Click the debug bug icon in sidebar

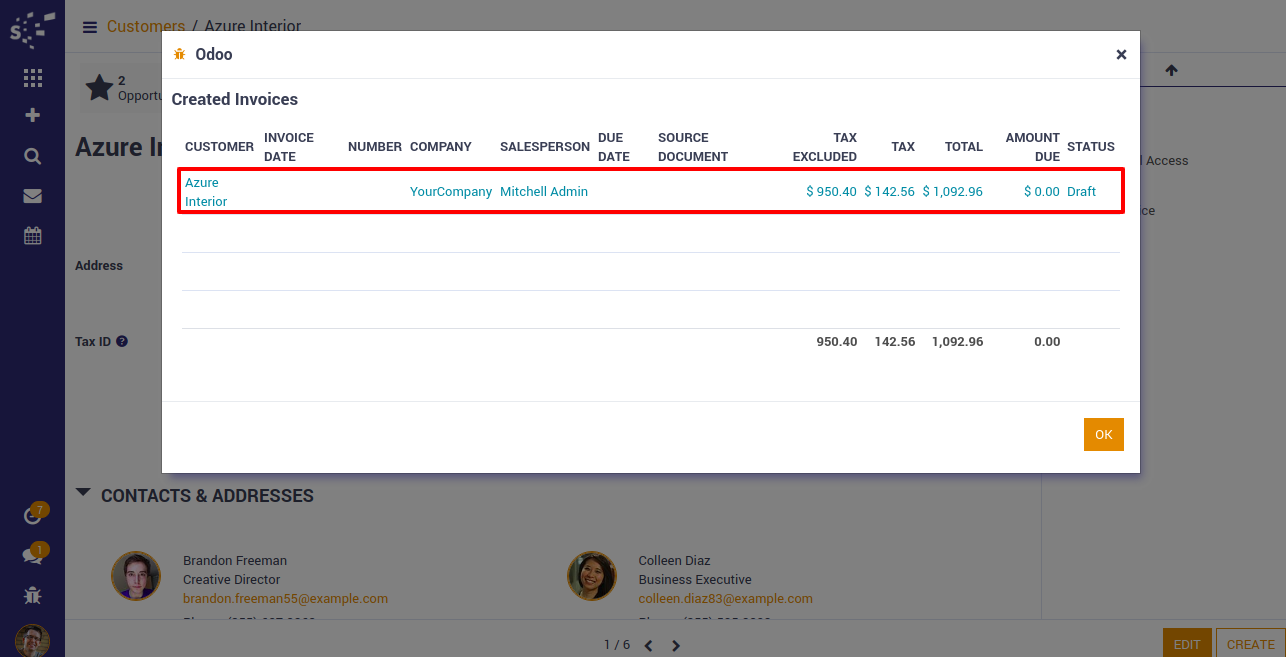[33, 595]
